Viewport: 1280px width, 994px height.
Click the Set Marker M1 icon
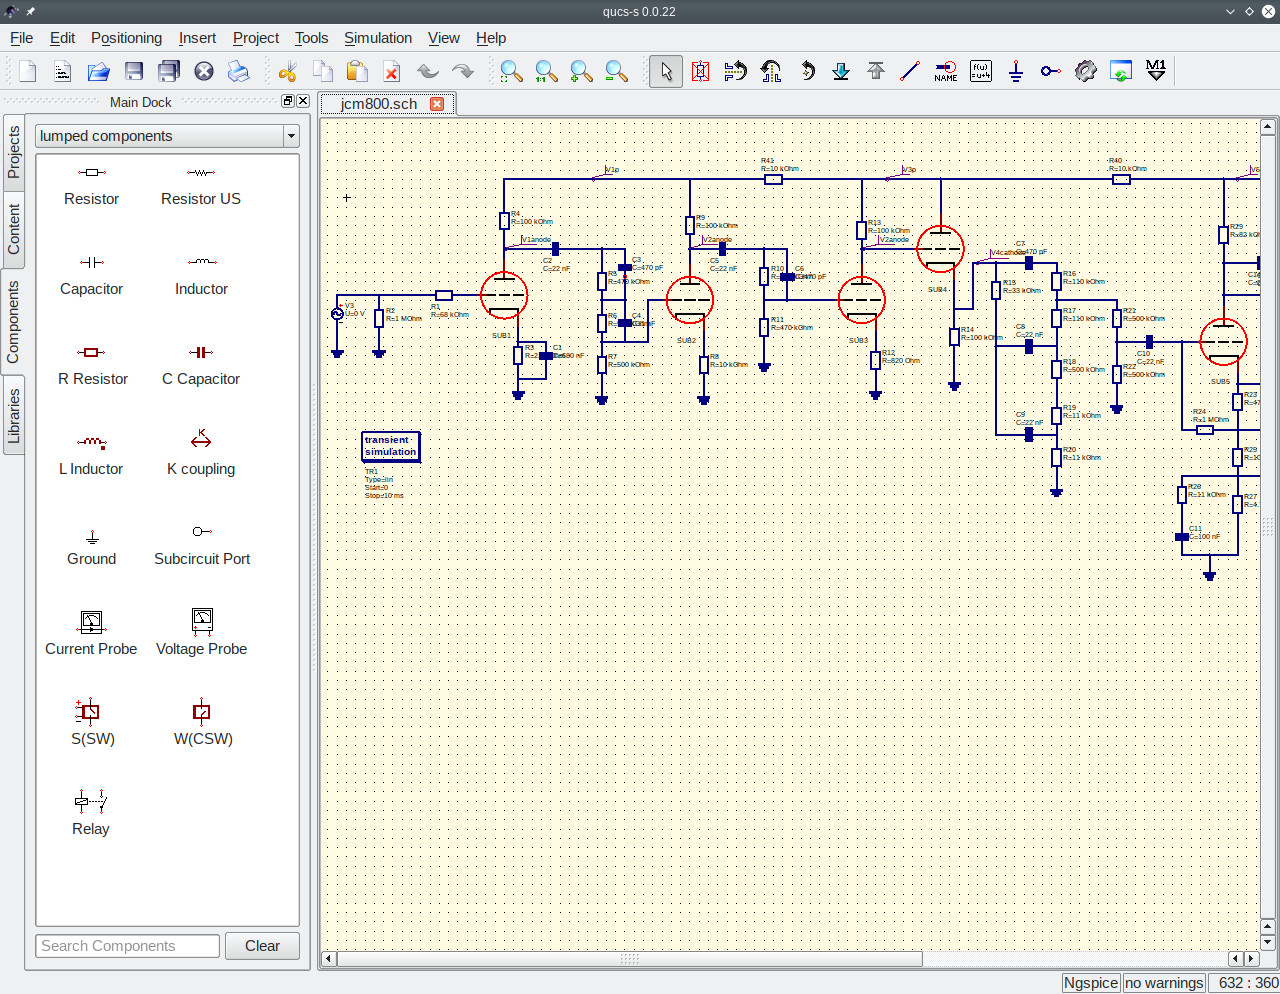[x=1156, y=71]
